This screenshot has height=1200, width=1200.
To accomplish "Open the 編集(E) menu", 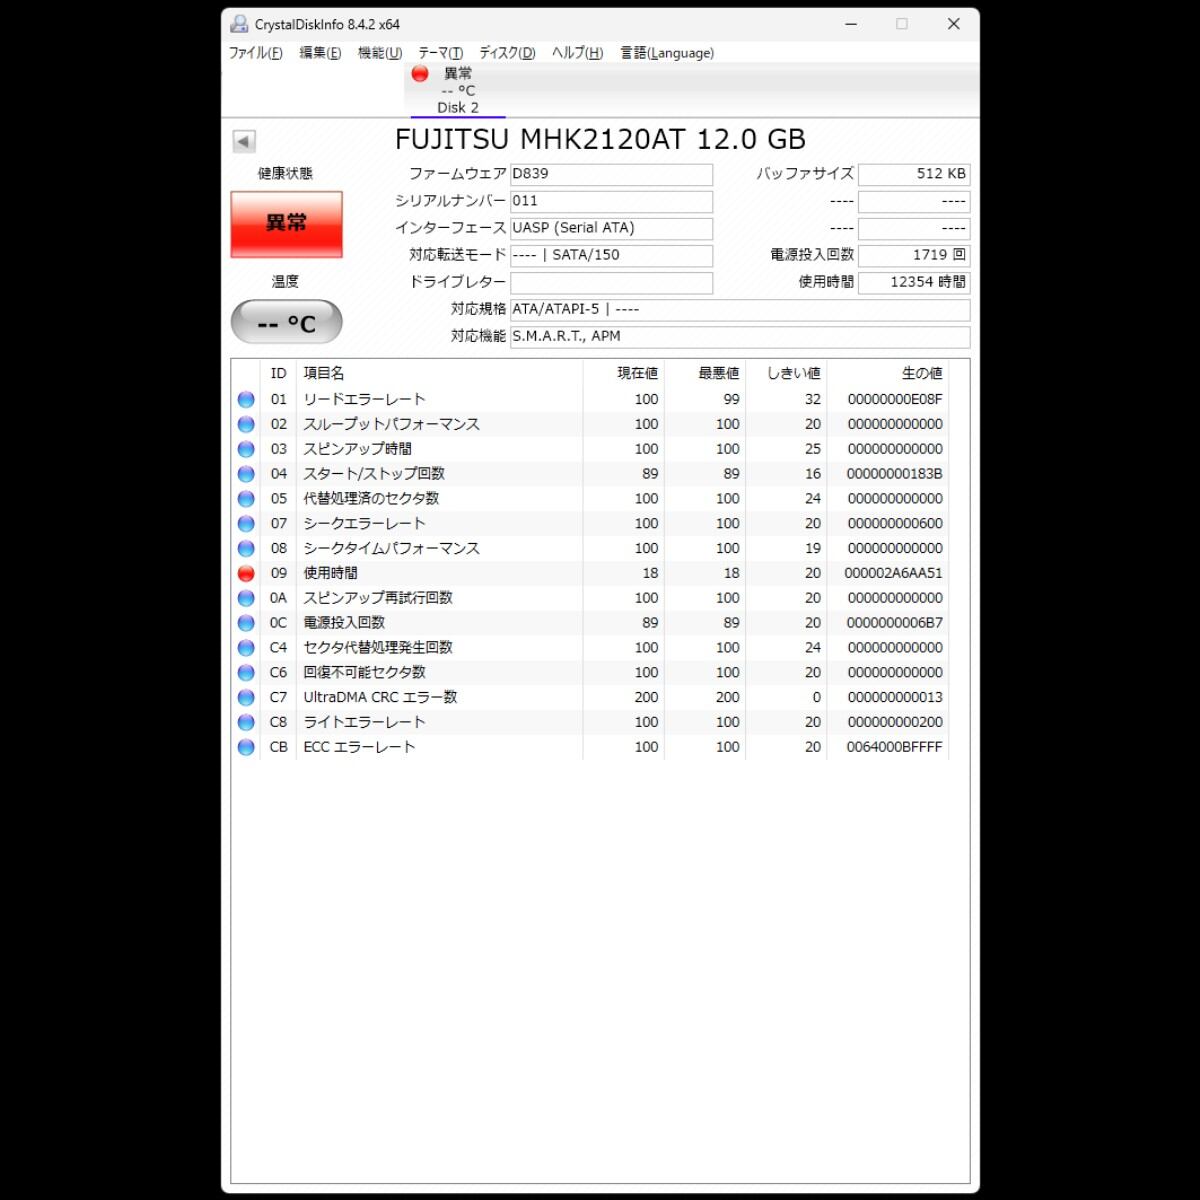I will tap(320, 53).
